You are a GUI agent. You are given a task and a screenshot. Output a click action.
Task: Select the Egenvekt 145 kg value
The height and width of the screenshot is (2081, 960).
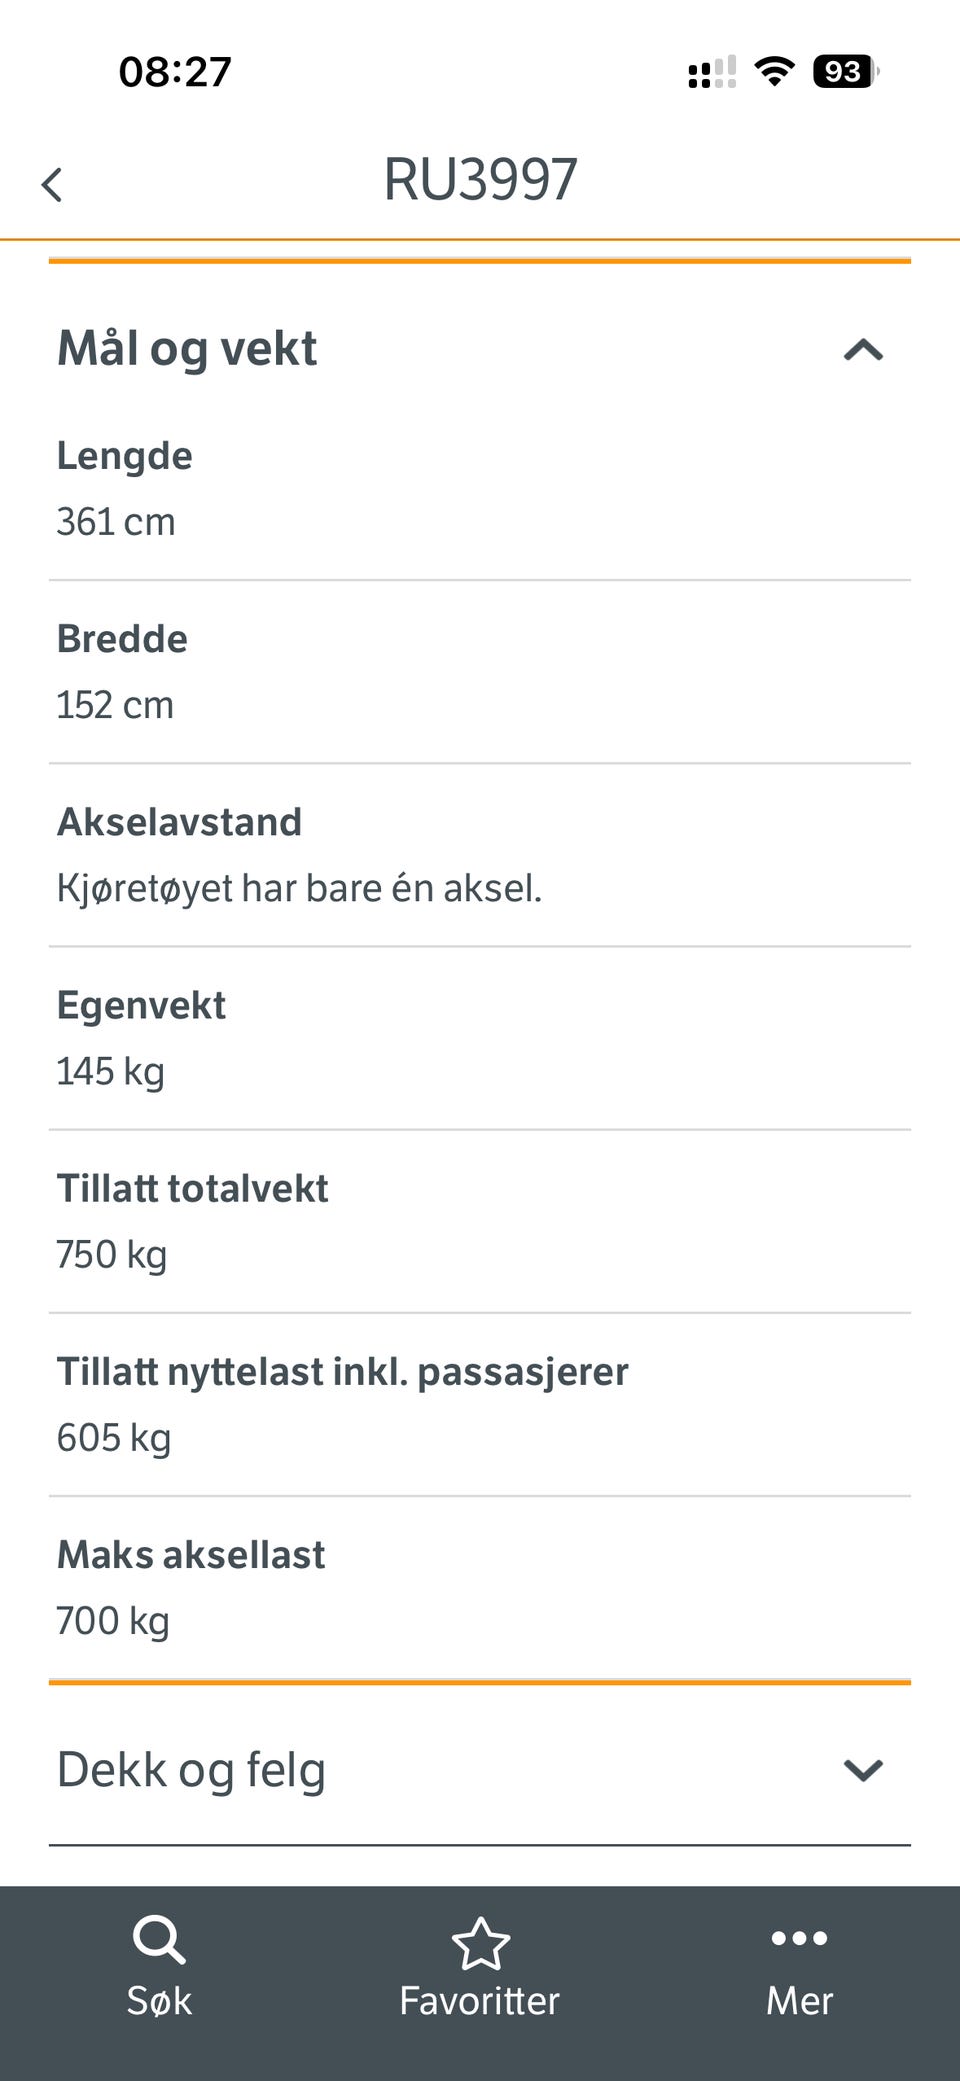[x=111, y=1071]
